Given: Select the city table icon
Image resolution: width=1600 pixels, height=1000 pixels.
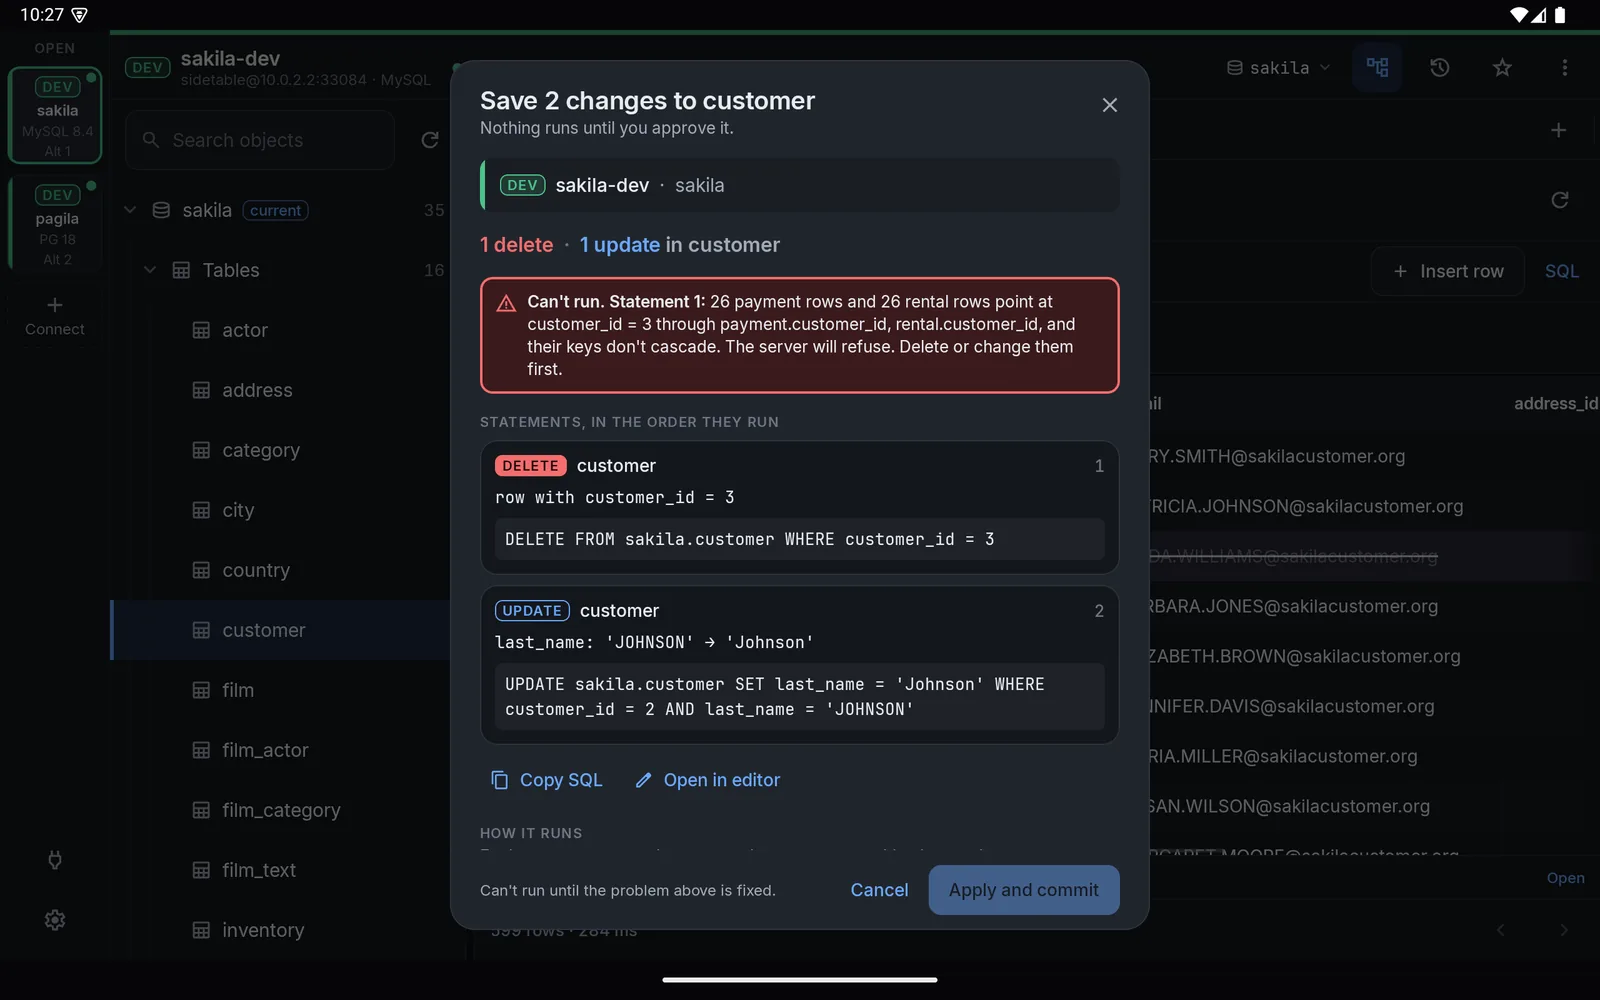Looking at the screenshot, I should click(201, 510).
